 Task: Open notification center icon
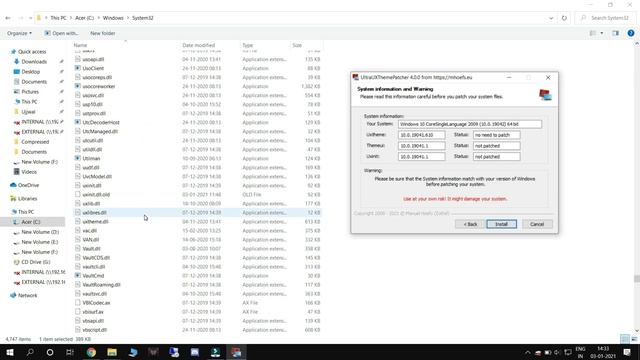tap(627, 352)
